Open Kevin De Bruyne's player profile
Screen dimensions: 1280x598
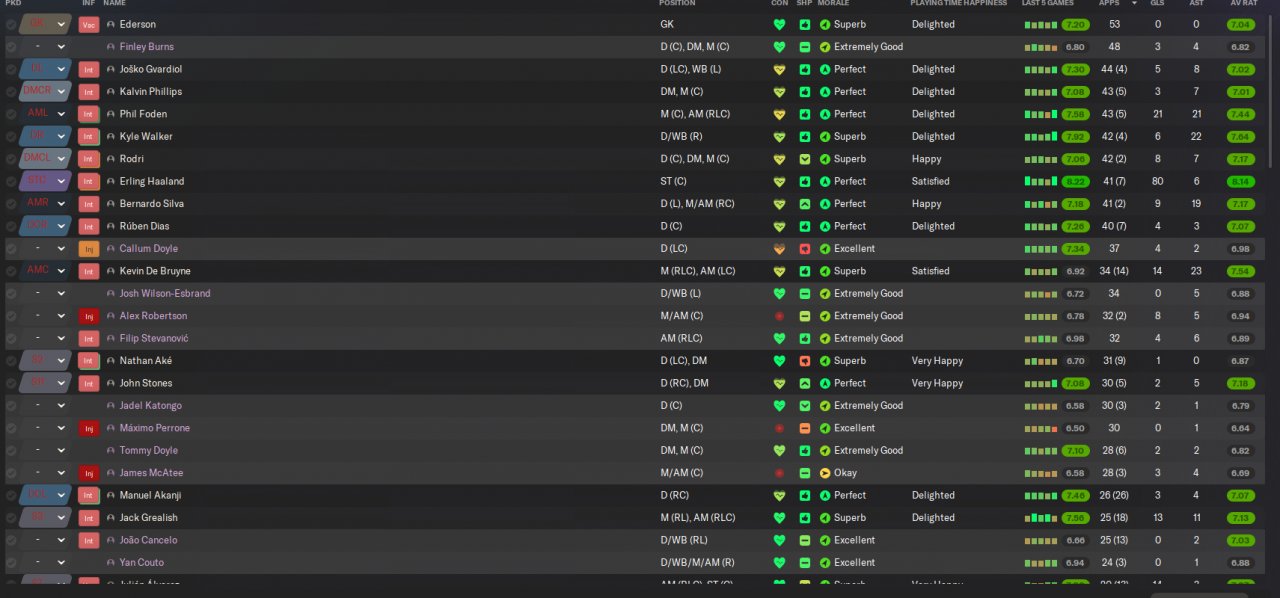click(x=155, y=271)
